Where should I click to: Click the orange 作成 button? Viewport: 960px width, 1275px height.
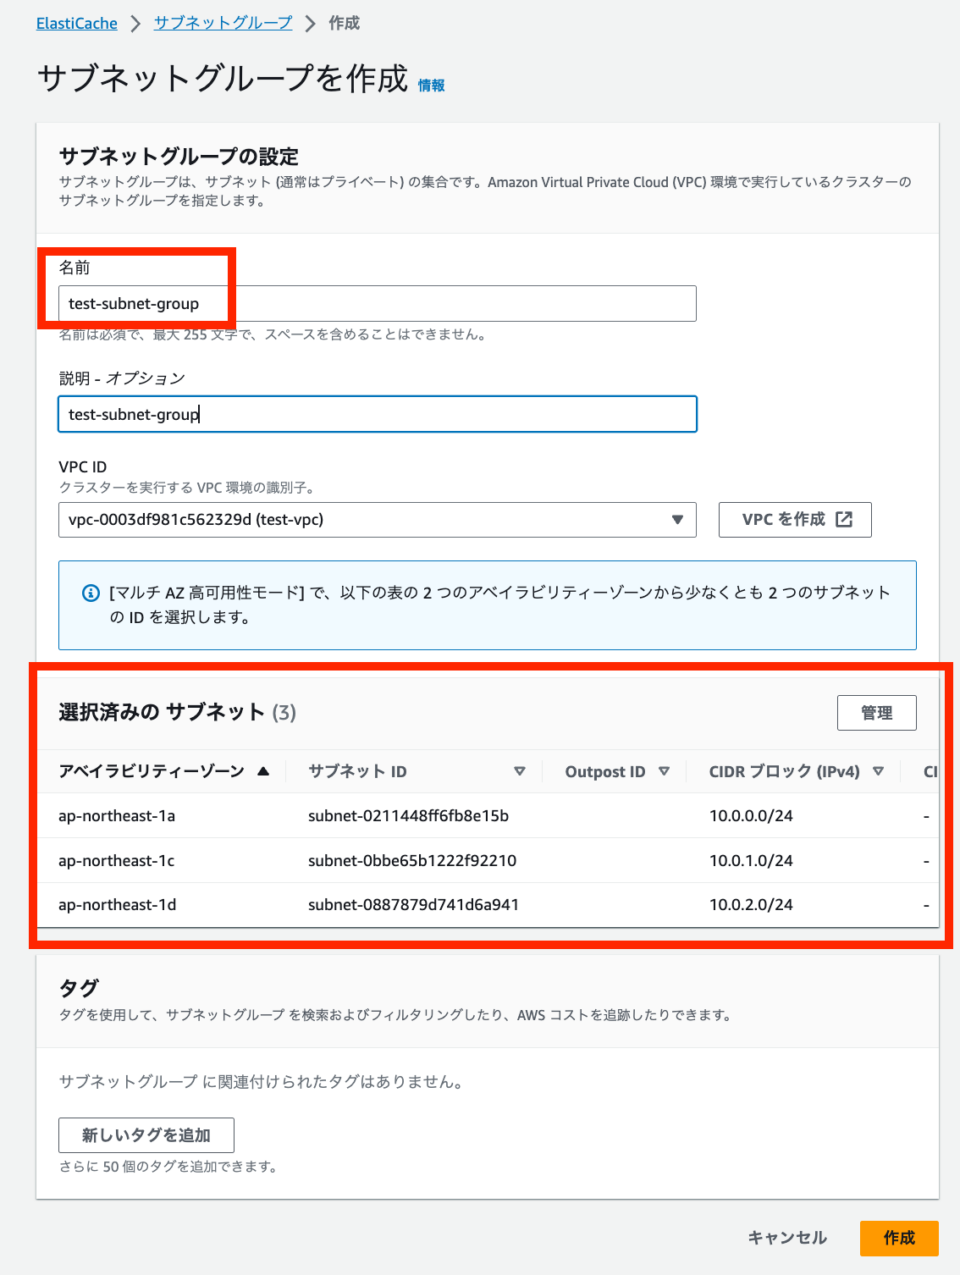click(x=898, y=1238)
